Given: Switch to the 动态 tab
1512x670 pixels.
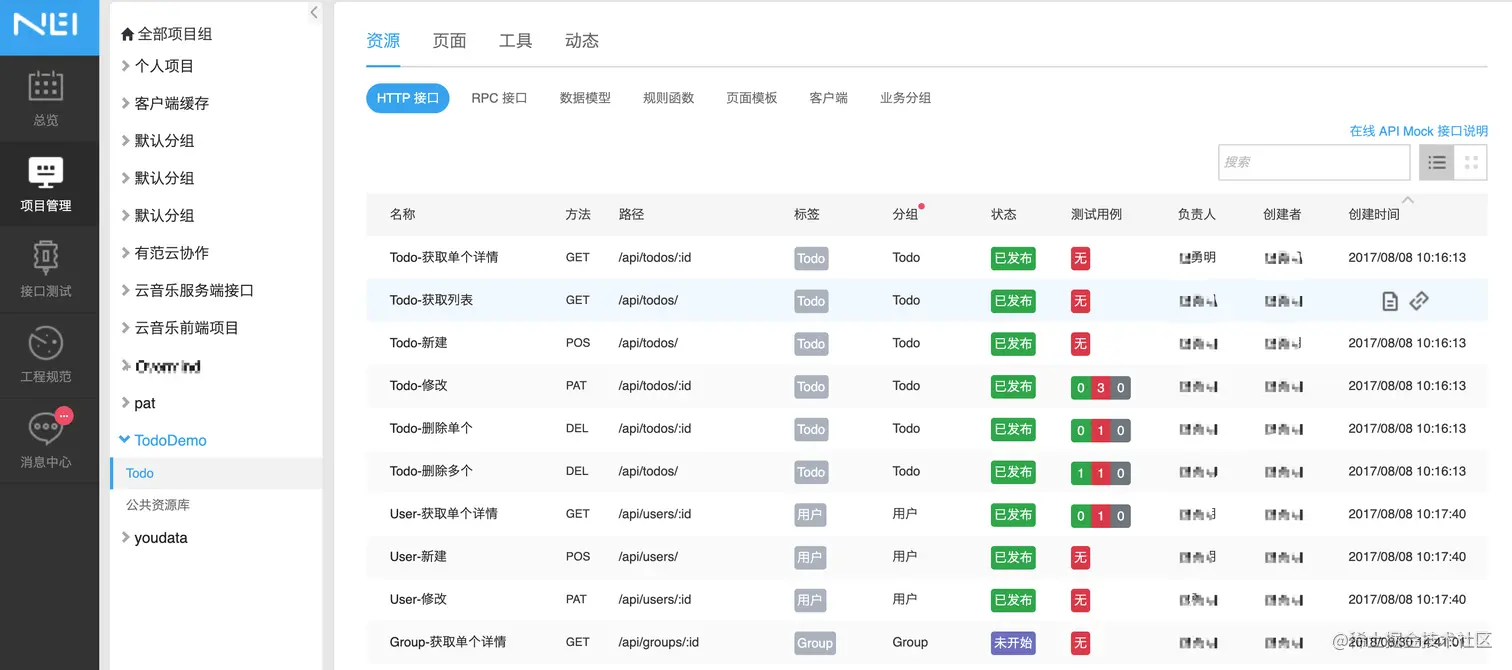Looking at the screenshot, I should coord(582,41).
